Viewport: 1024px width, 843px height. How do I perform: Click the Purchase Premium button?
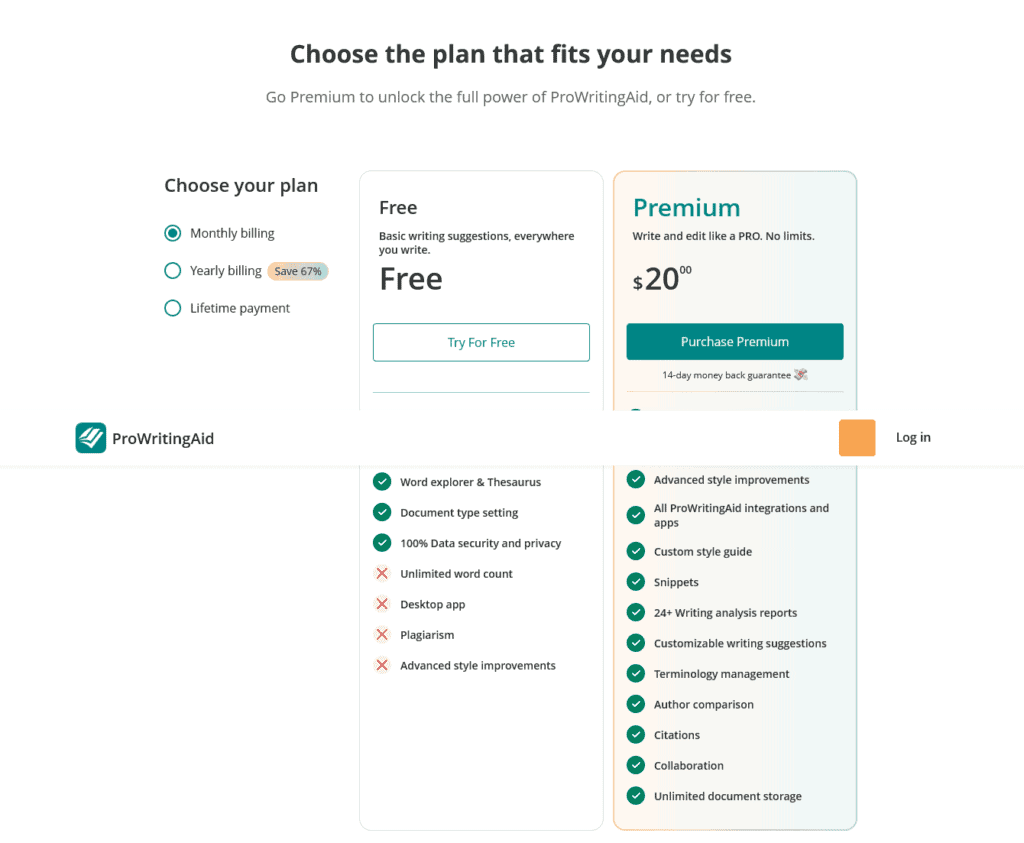click(x=734, y=341)
